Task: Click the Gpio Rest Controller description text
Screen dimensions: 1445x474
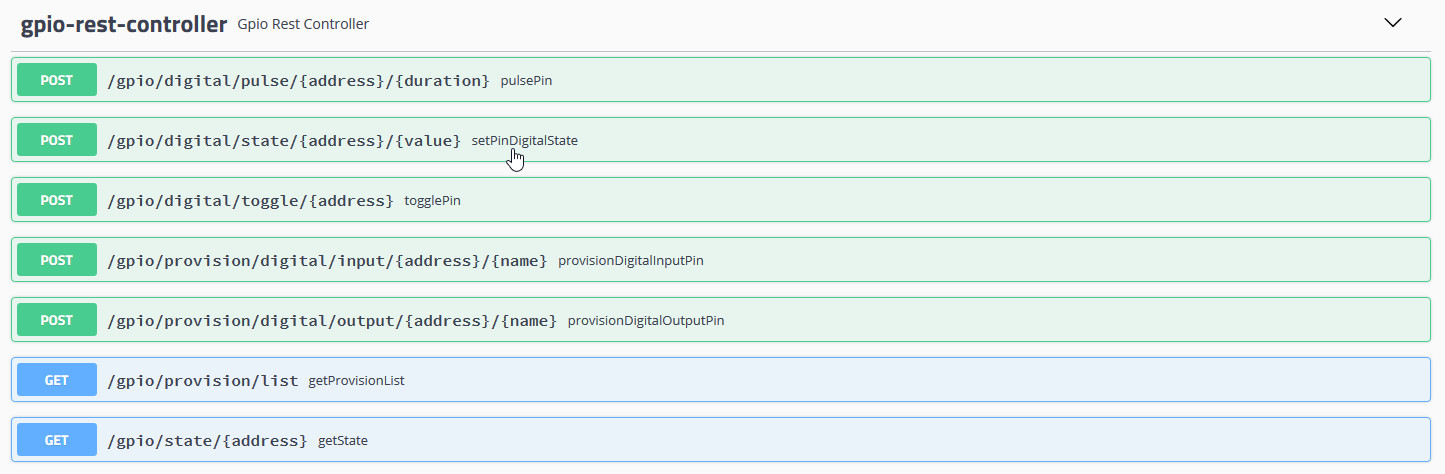Action: pos(303,24)
